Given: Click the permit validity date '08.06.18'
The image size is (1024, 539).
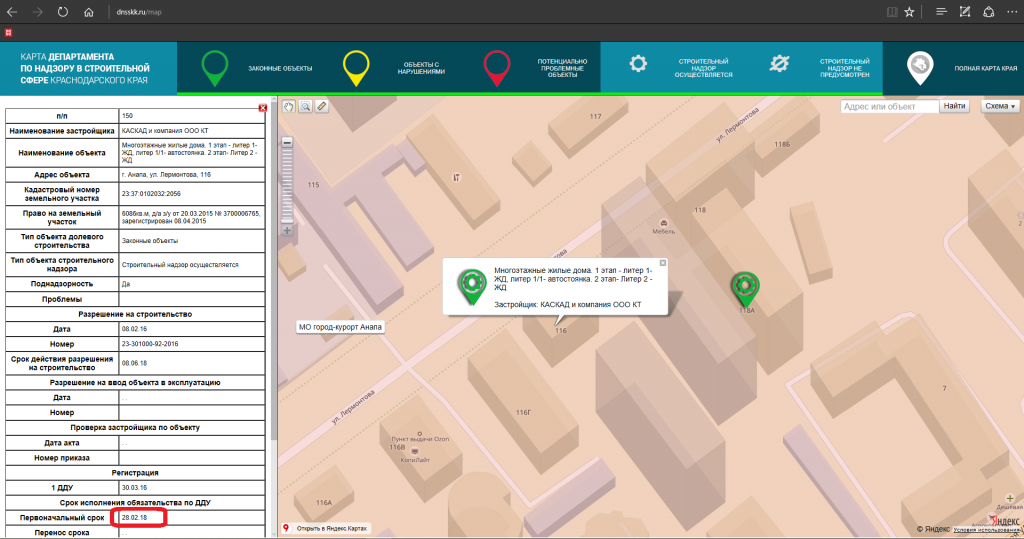Looking at the screenshot, I should [192, 363].
